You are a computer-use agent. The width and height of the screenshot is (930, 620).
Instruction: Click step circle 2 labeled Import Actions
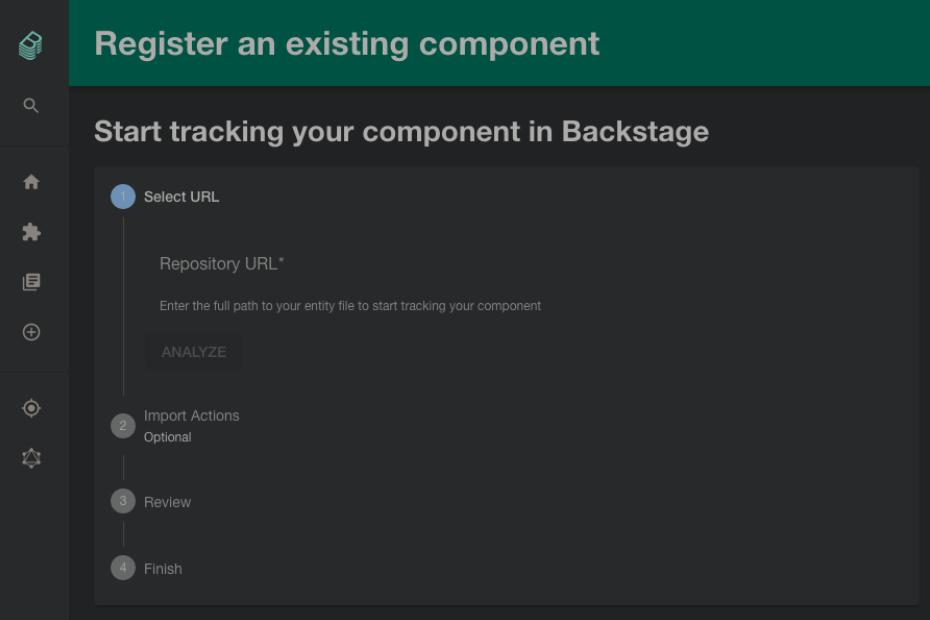[122, 425]
